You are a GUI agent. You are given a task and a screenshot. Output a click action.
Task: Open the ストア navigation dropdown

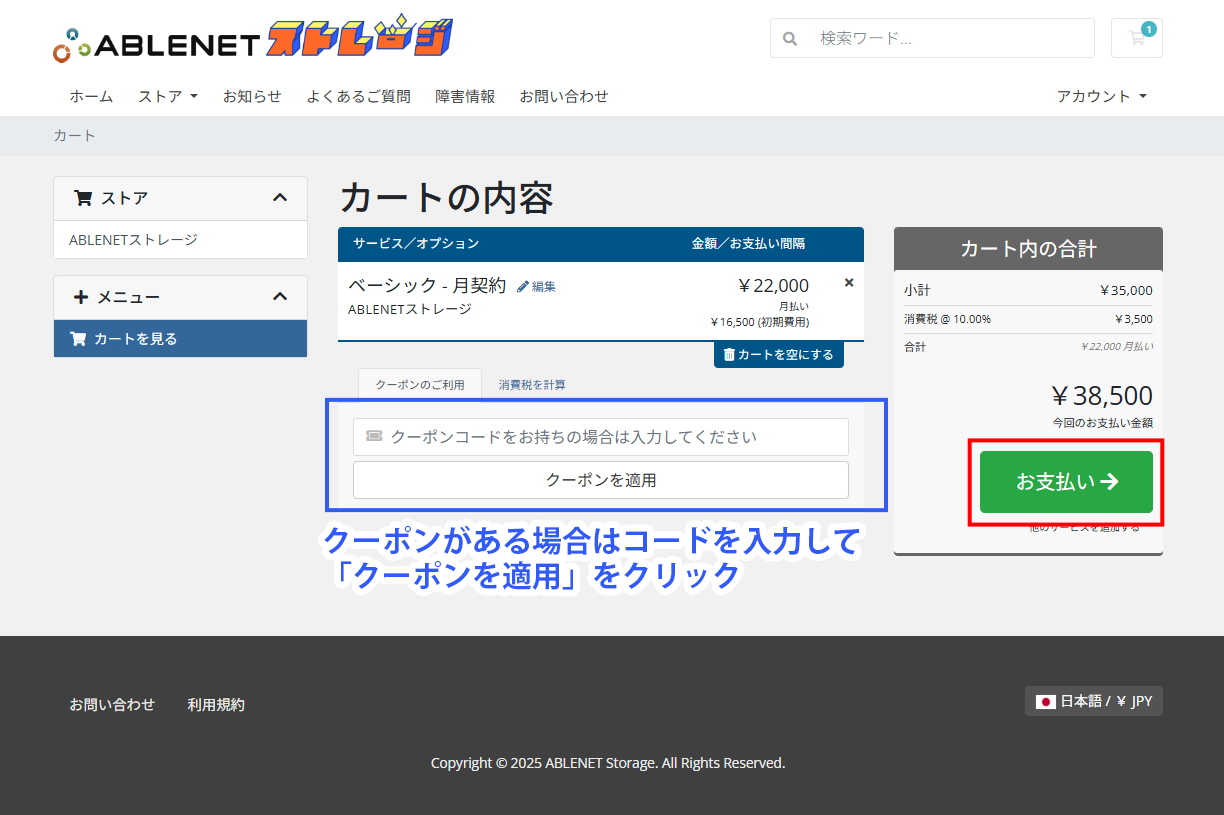(x=167, y=96)
